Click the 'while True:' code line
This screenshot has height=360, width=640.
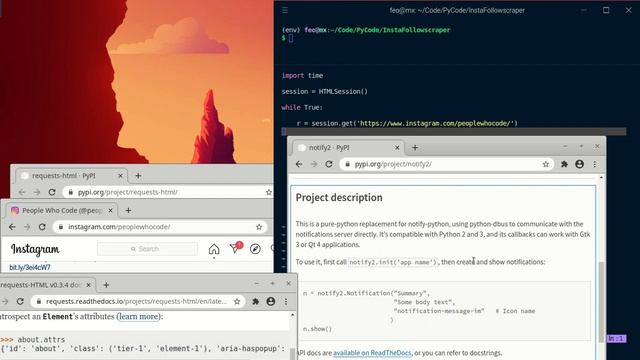coord(302,107)
